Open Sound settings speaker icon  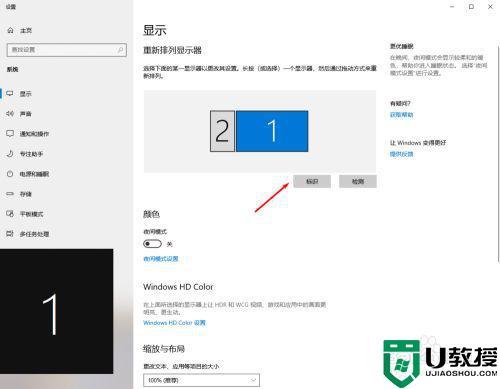[x=10, y=114]
